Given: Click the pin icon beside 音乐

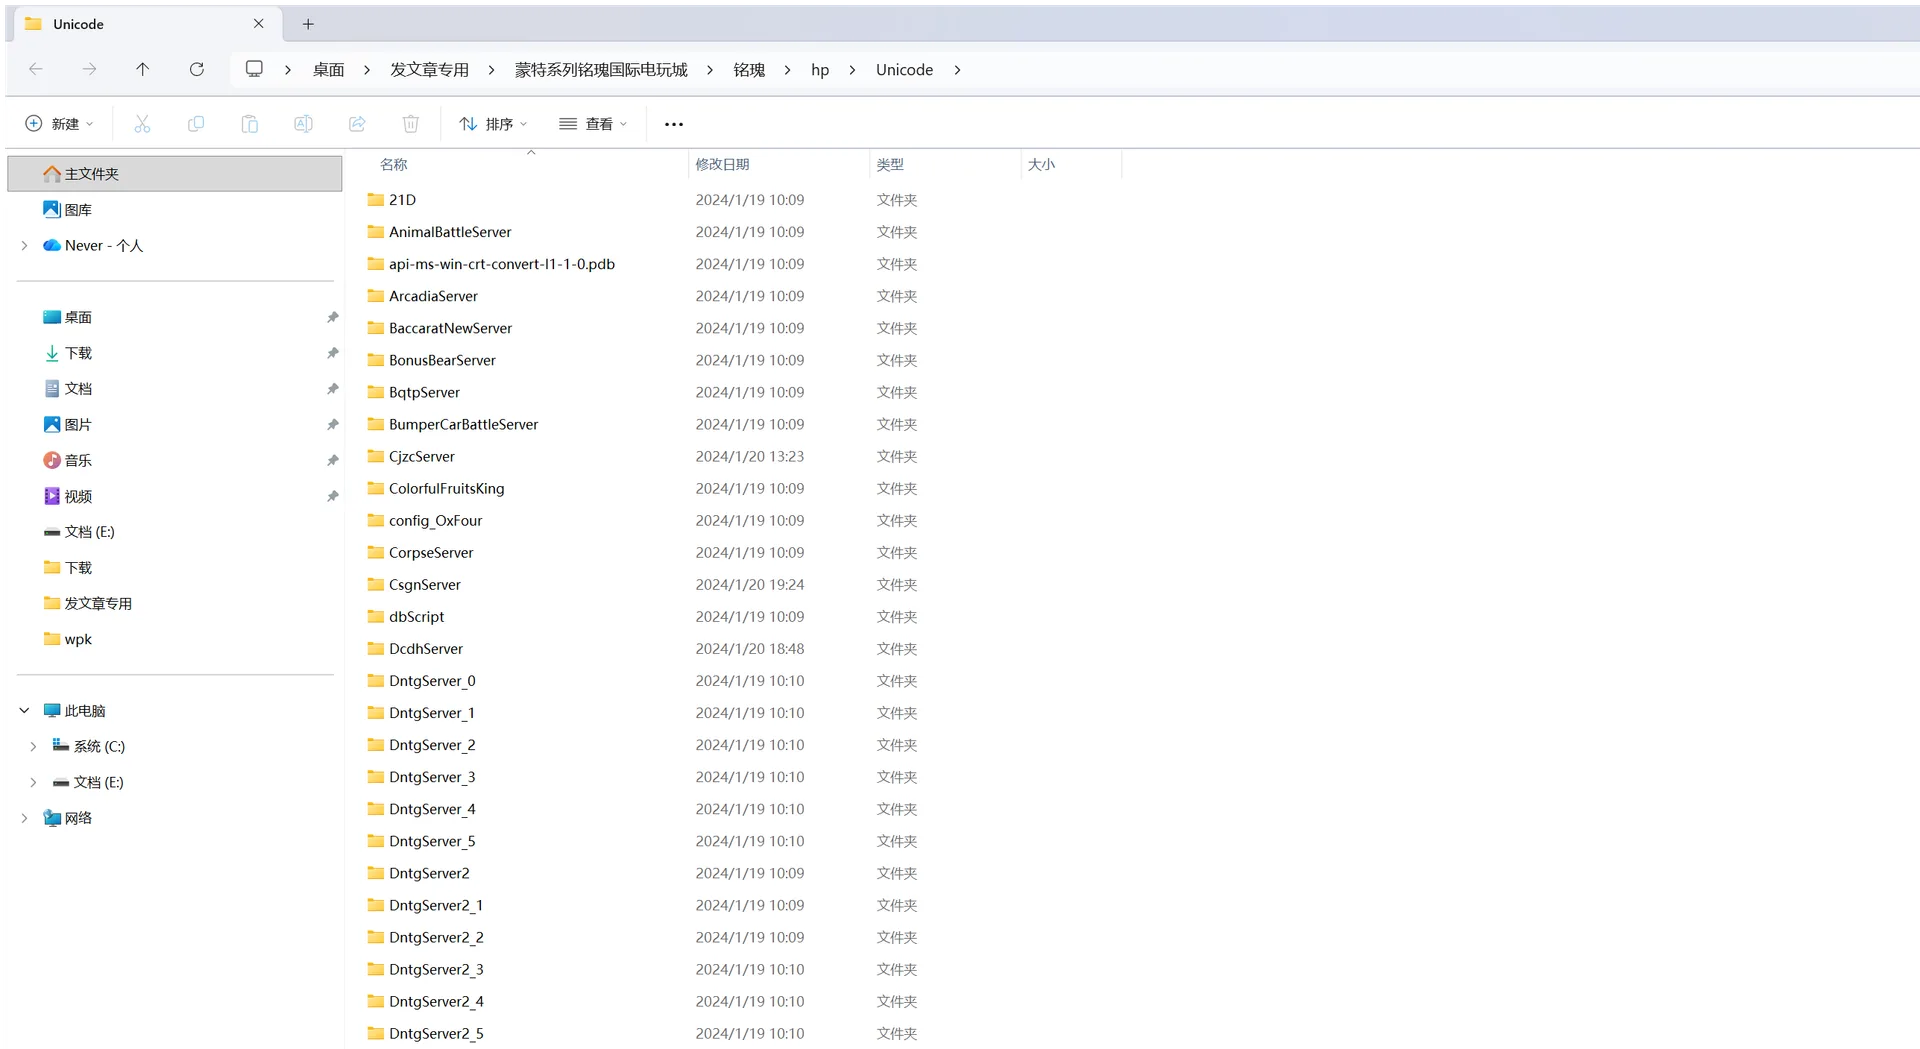Looking at the screenshot, I should (332, 460).
